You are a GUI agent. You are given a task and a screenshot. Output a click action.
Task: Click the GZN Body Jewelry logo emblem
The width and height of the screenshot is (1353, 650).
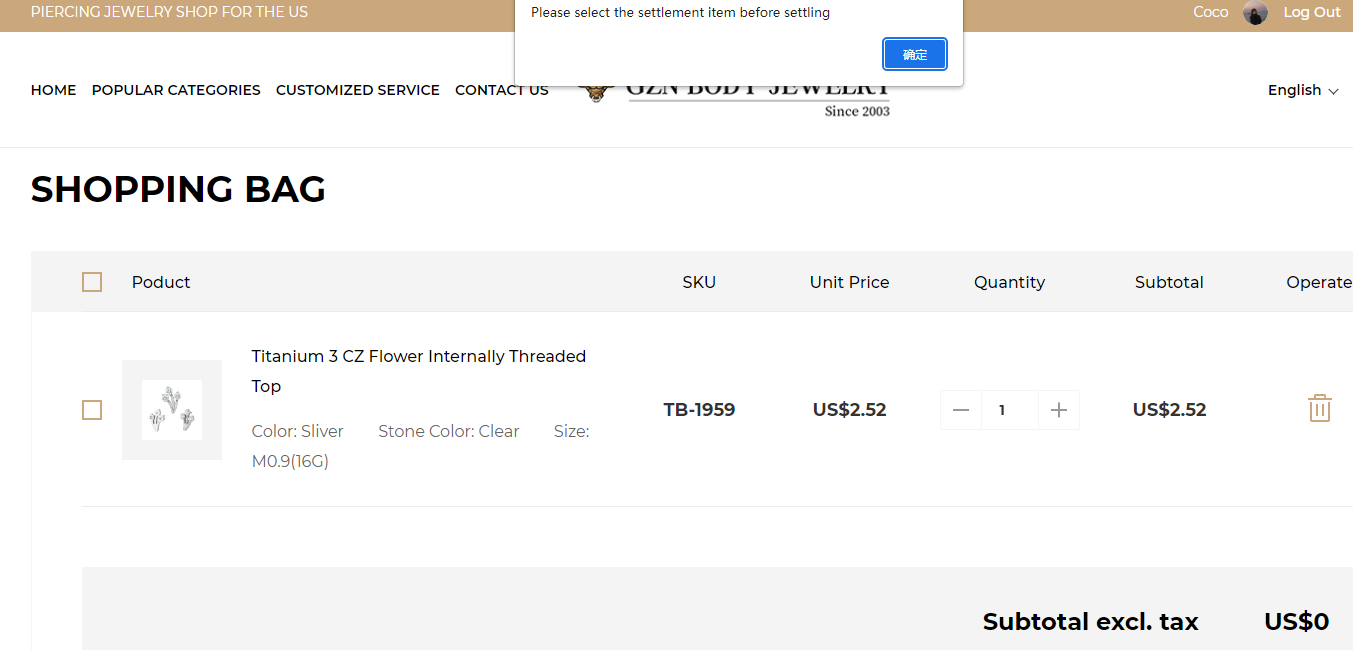[596, 93]
